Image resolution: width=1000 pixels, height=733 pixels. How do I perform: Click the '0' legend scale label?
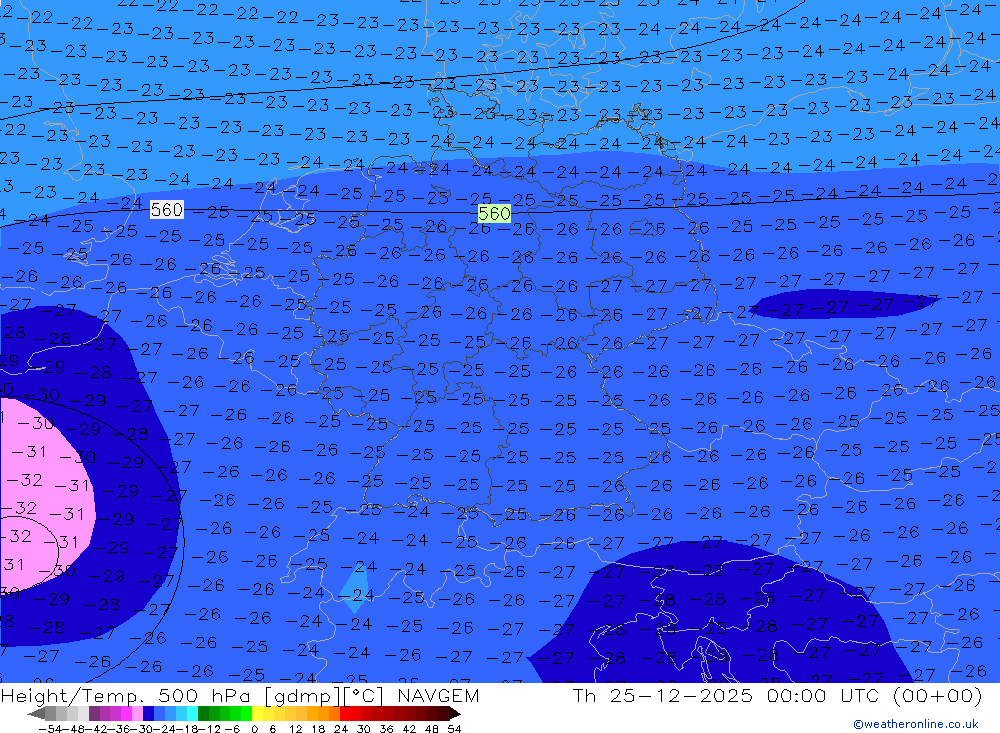tap(254, 729)
